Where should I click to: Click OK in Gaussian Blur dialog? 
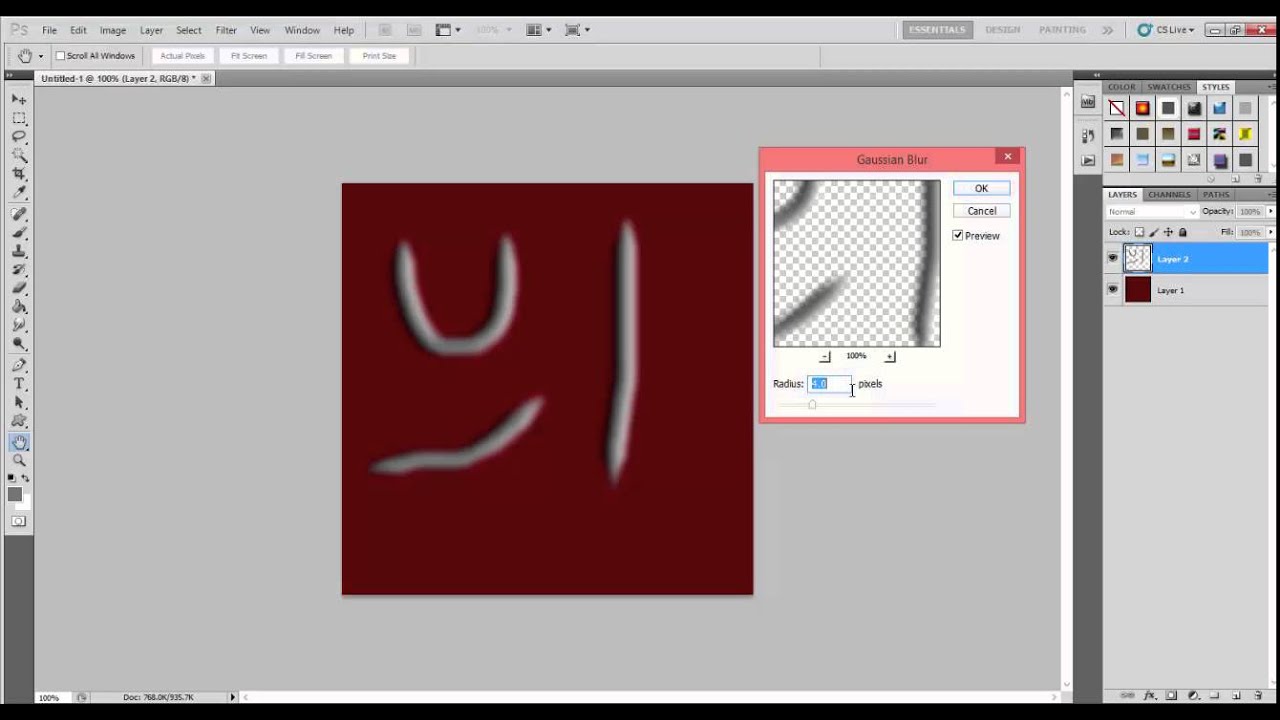pos(981,188)
